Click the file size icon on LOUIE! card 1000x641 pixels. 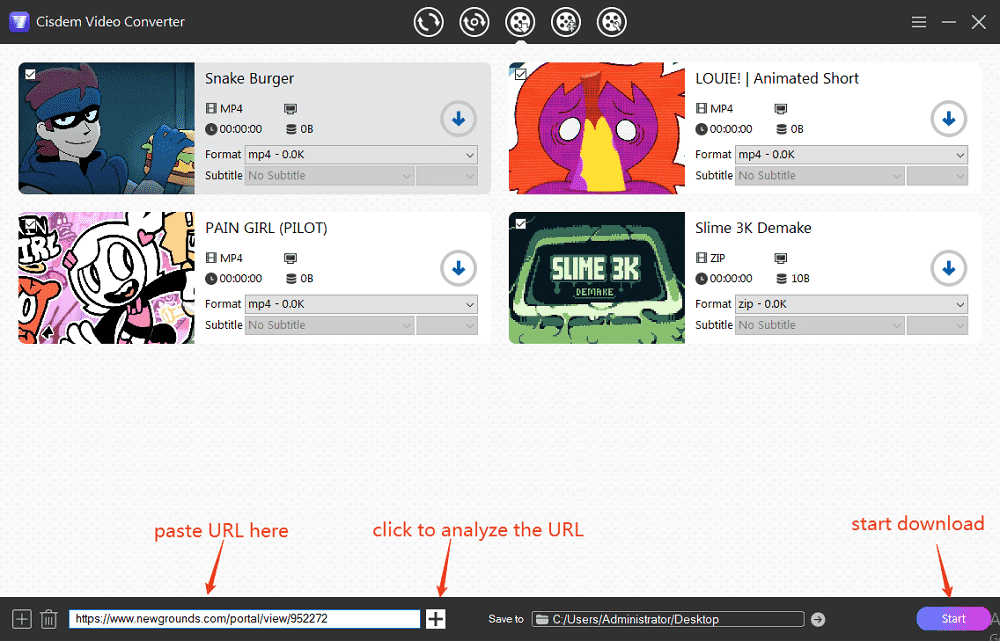click(781, 129)
